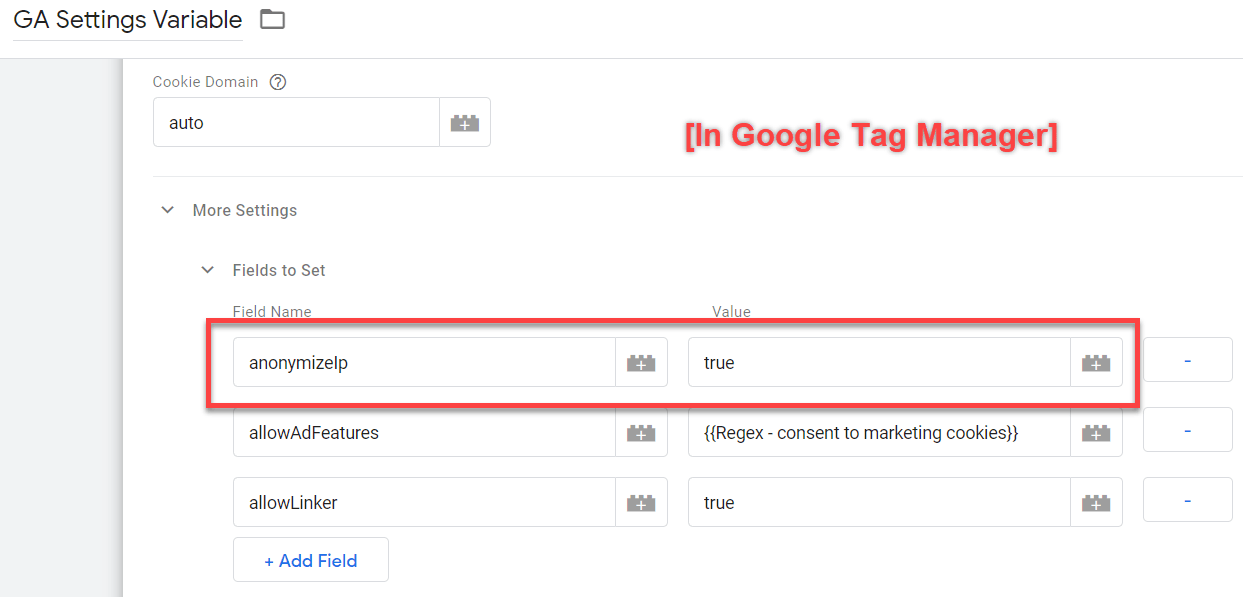Click the variable picker beside the anonymizeIp value
Viewport: 1243px width, 597px height.
[x=1096, y=363]
